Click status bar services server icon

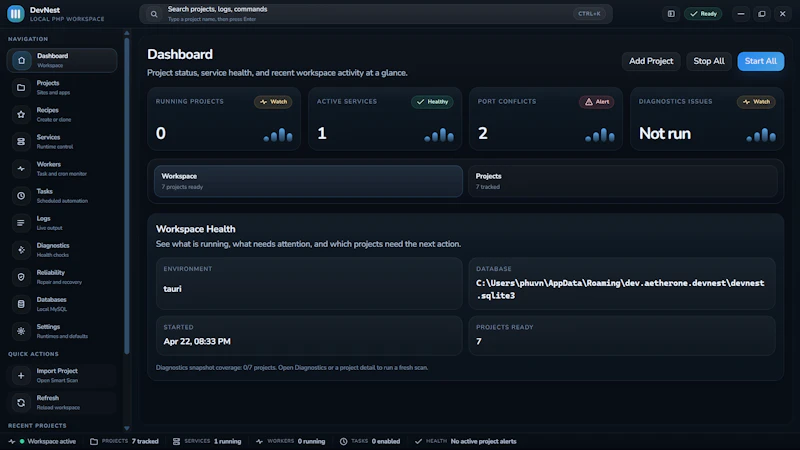coord(177,441)
